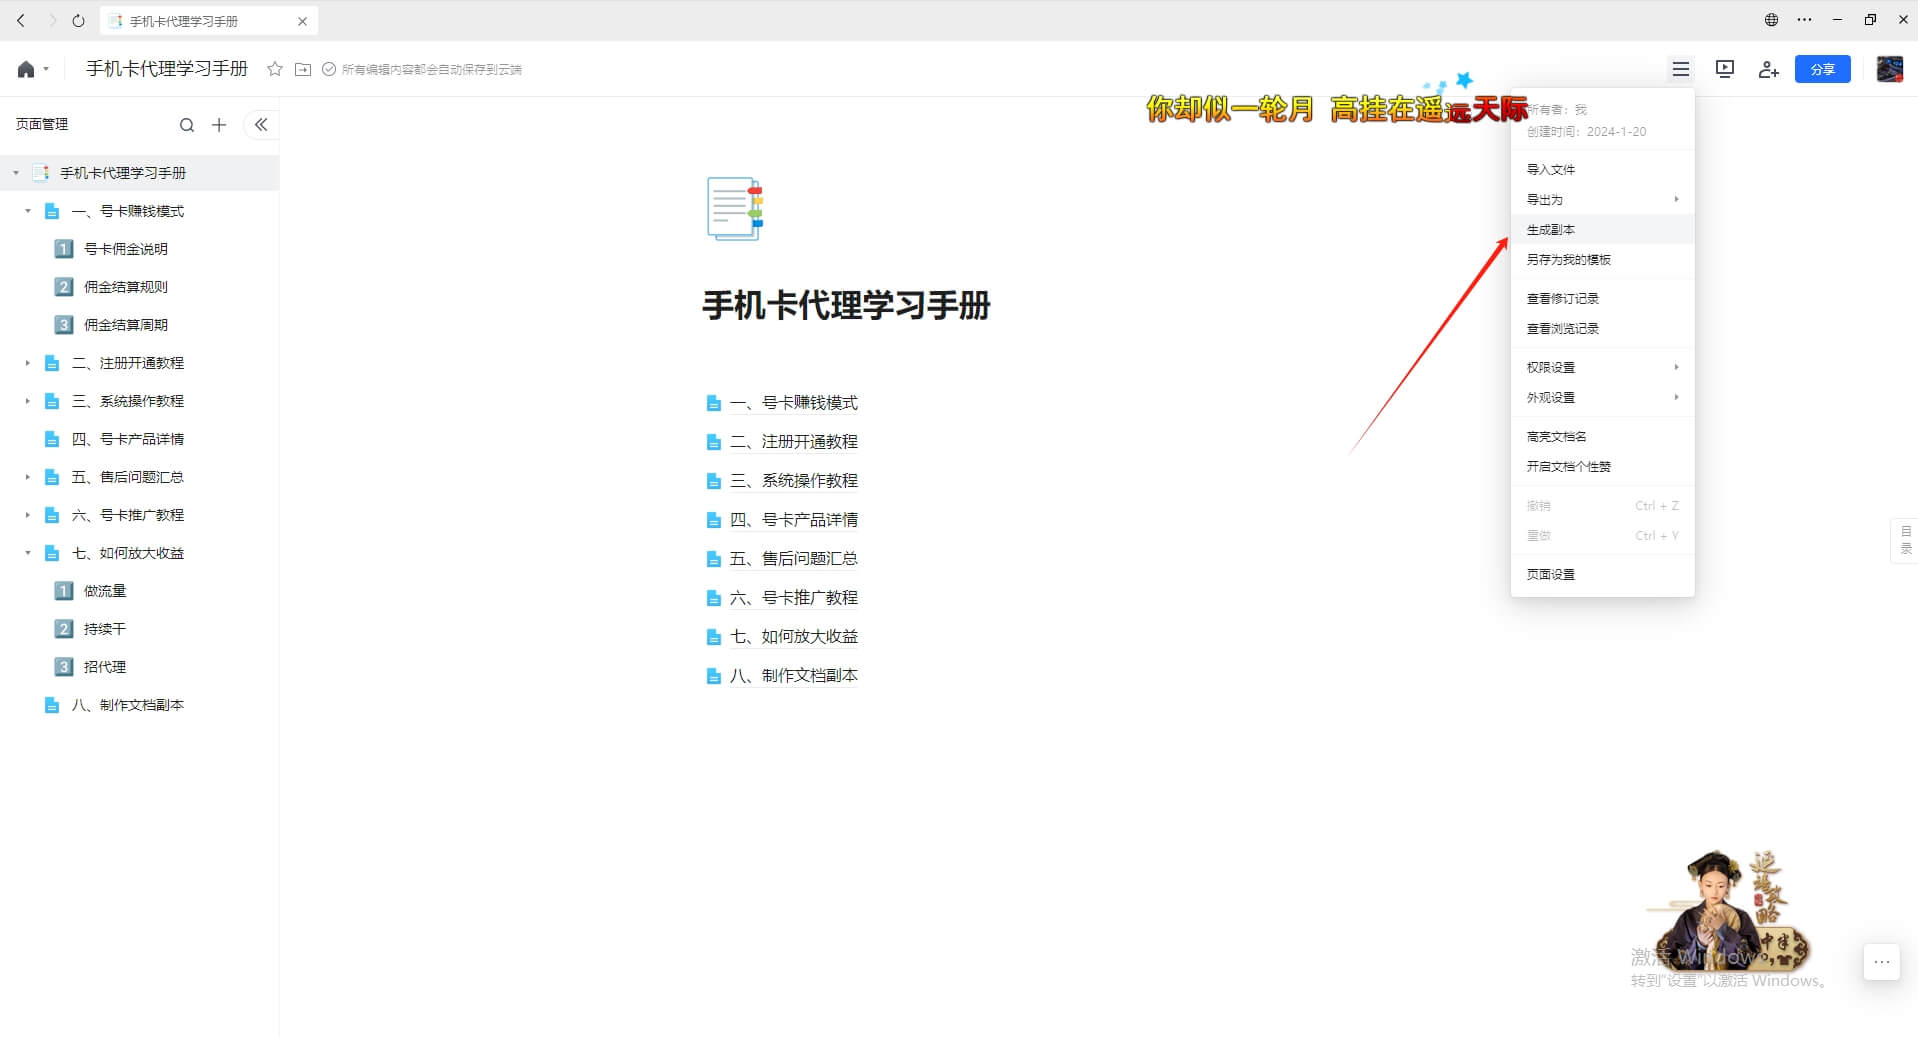Image resolution: width=1918 pixels, height=1038 pixels.
Task: Click the browser refresh icon
Action: tap(77, 20)
